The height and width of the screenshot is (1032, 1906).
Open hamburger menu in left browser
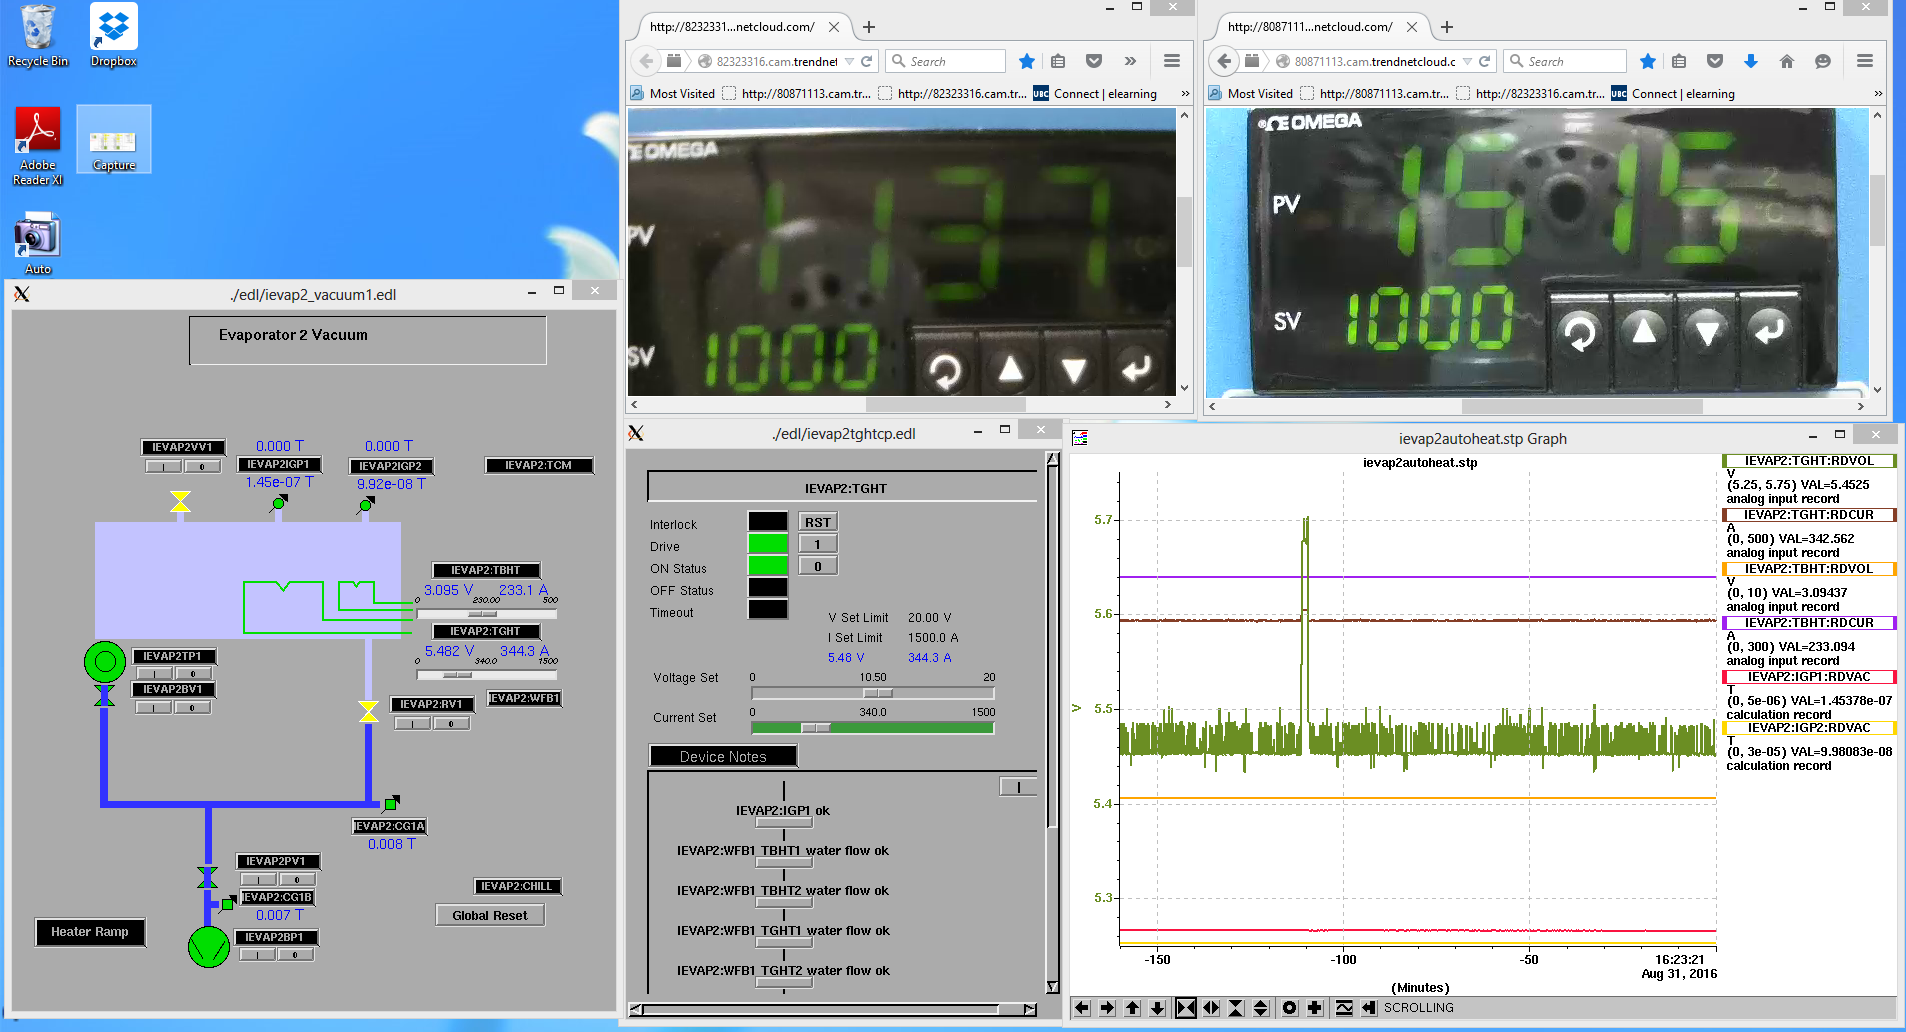(1172, 61)
